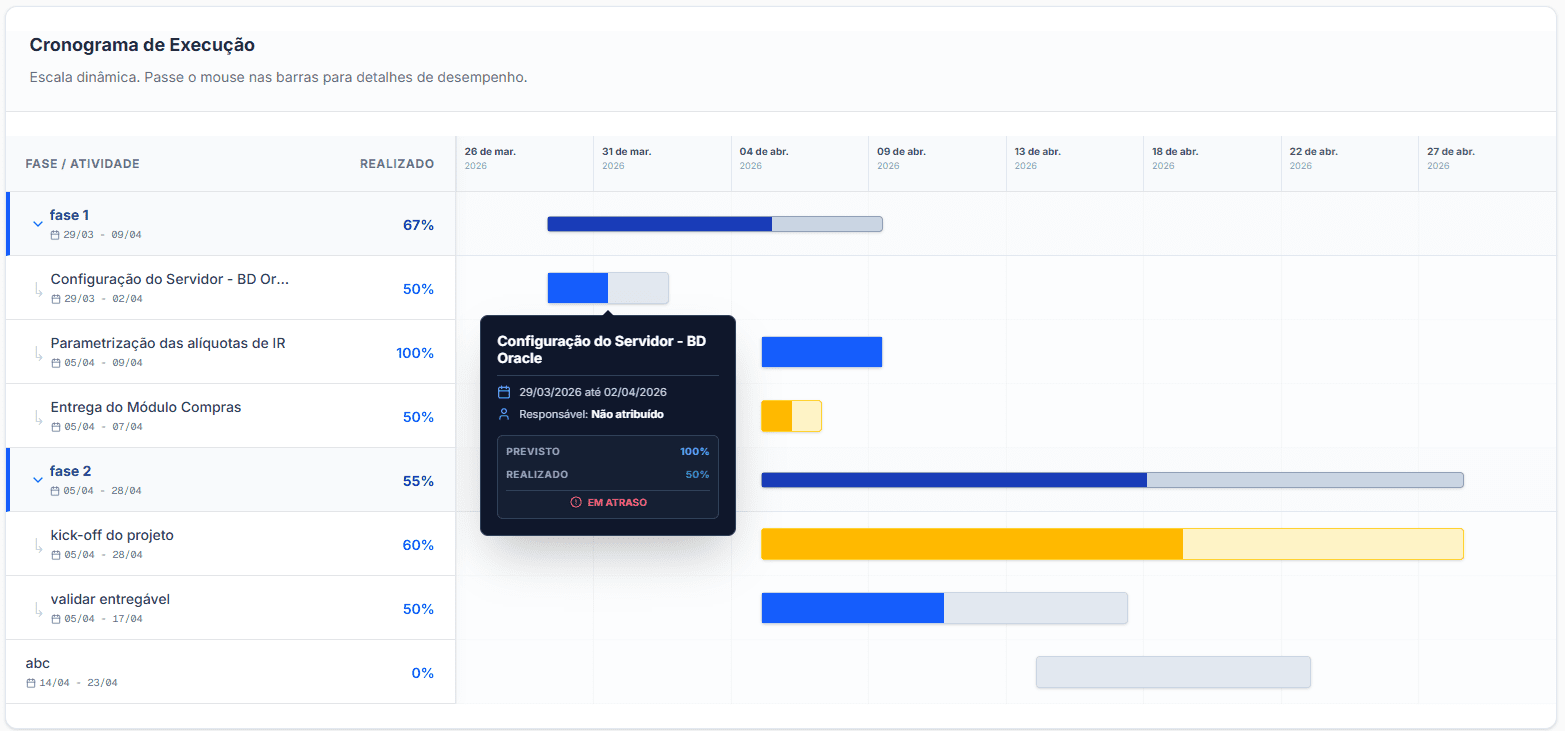Click 60% value for kick-off do projeto
Image resolution: width=1565 pixels, height=731 pixels.
[418, 545]
